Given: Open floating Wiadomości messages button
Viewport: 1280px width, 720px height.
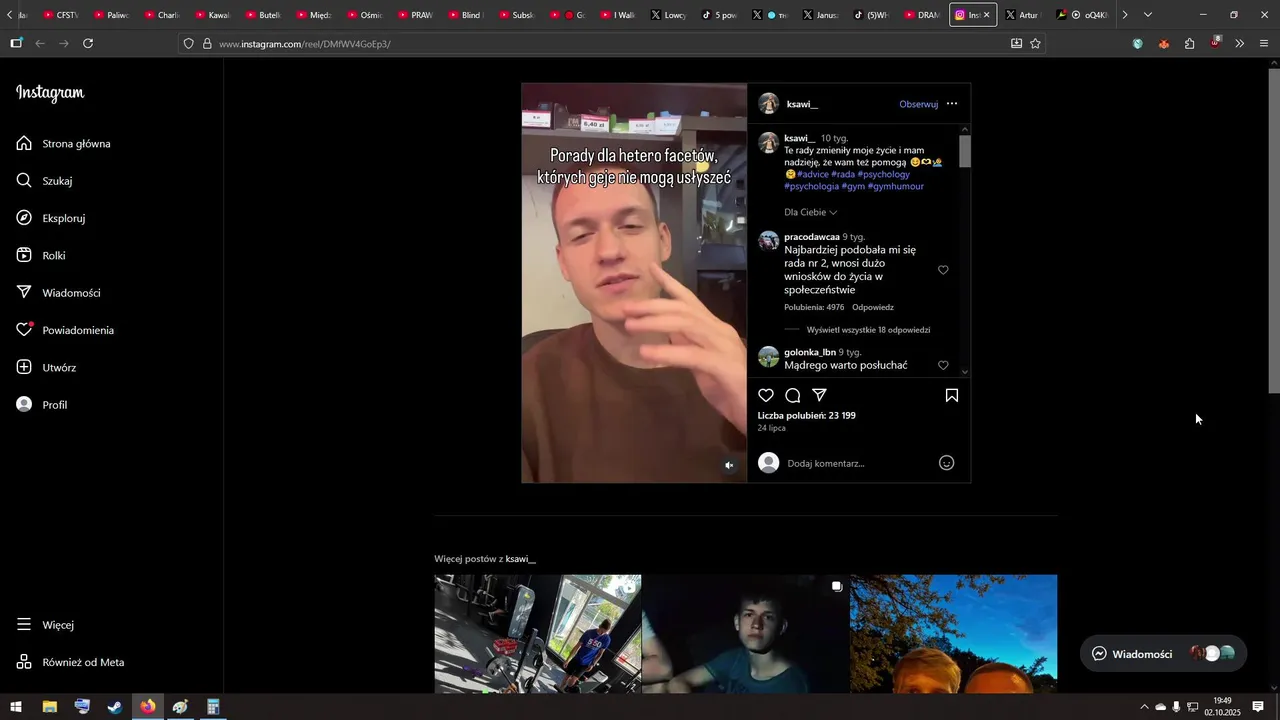Looking at the screenshot, I should coord(1163,654).
